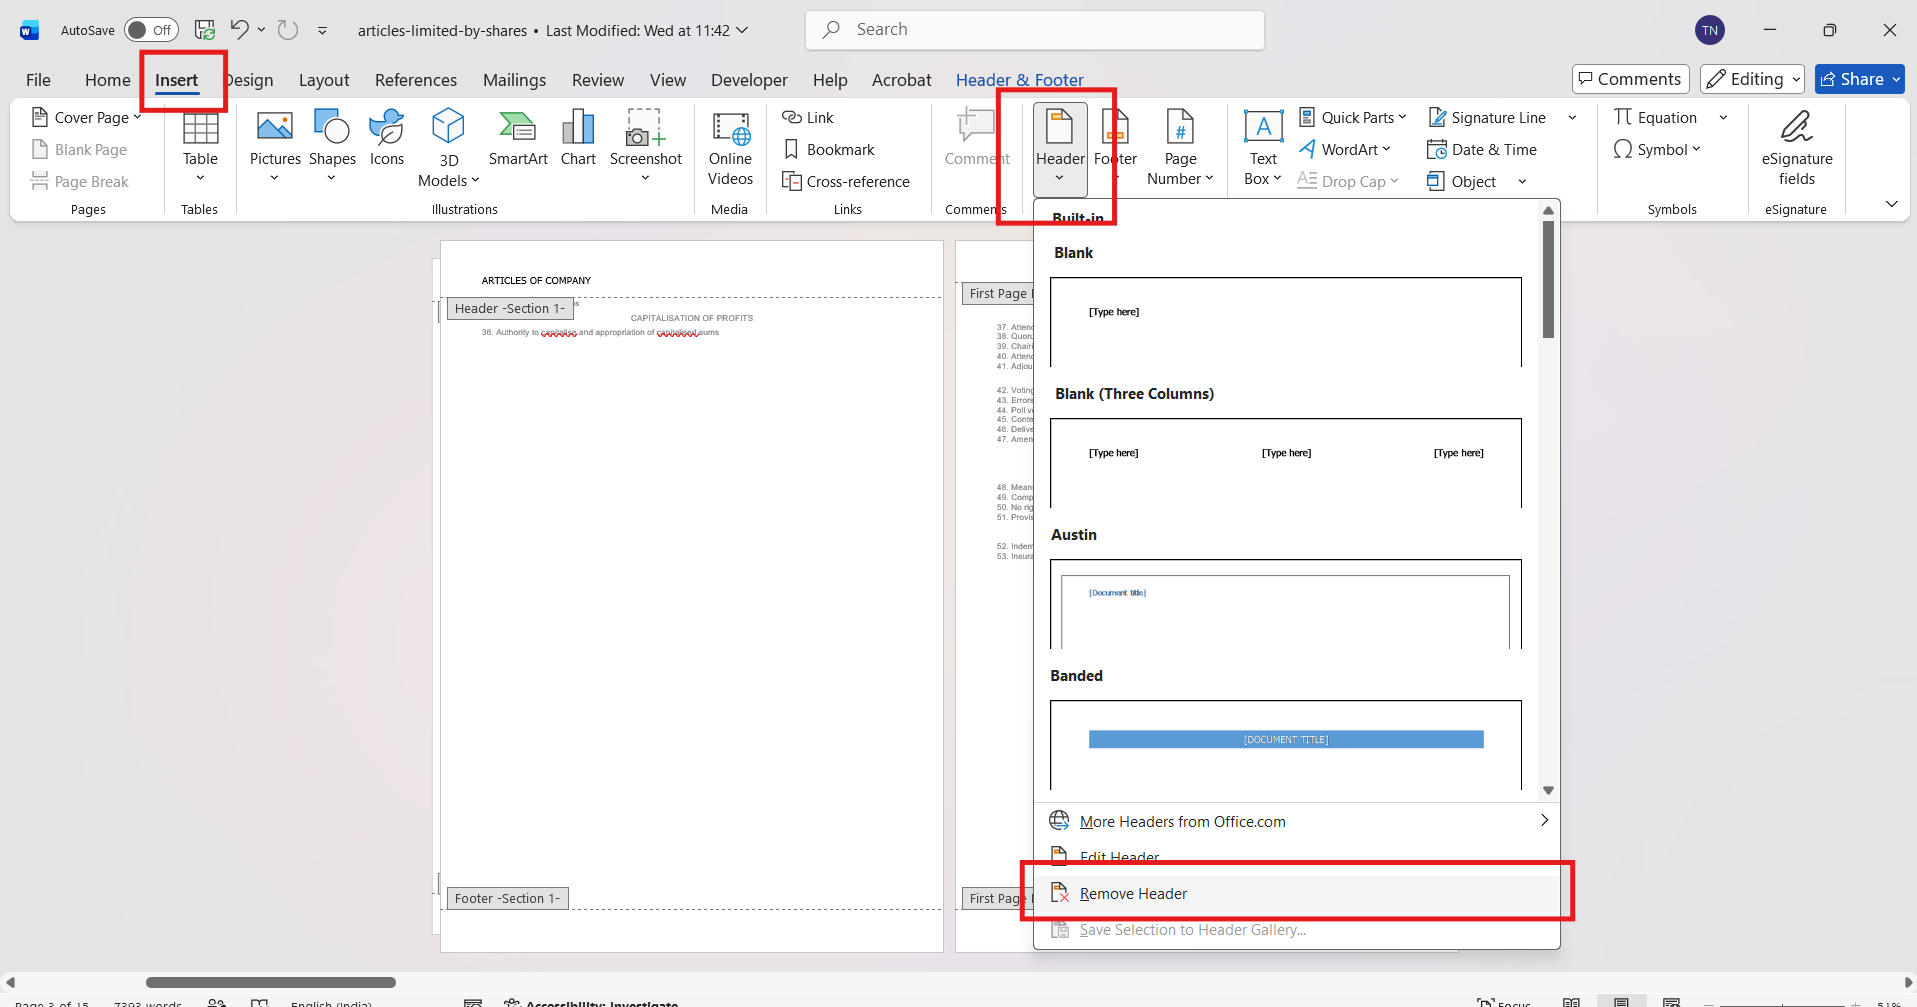
Task: Switch to the Layout tab
Action: coord(324,80)
